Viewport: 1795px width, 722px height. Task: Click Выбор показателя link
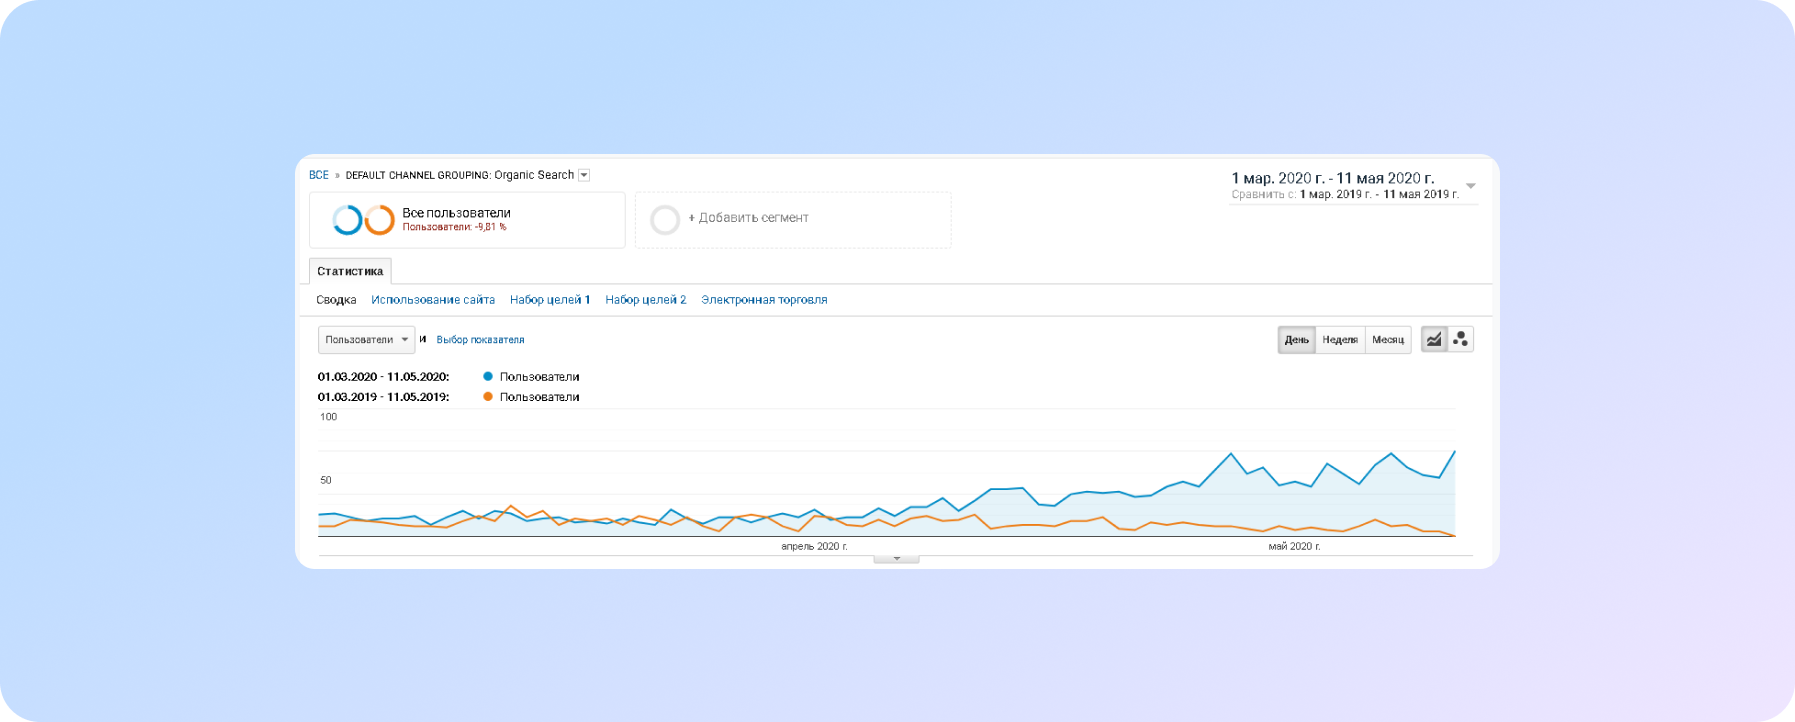tap(480, 340)
